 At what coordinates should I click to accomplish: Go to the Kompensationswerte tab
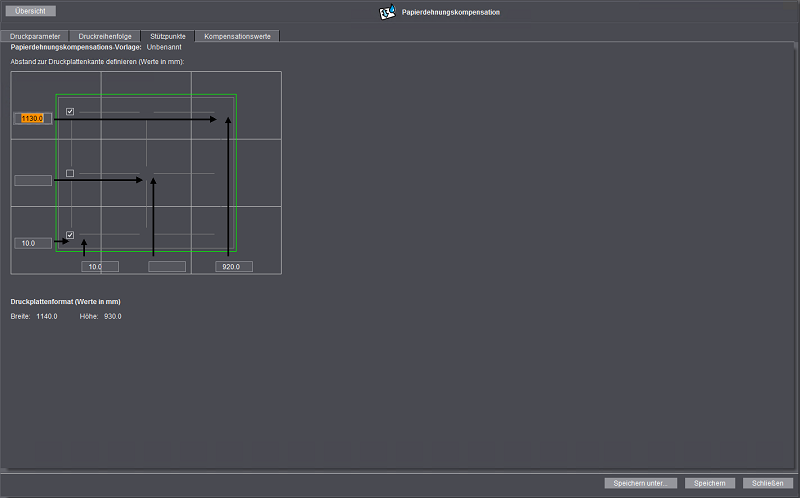click(x=237, y=36)
